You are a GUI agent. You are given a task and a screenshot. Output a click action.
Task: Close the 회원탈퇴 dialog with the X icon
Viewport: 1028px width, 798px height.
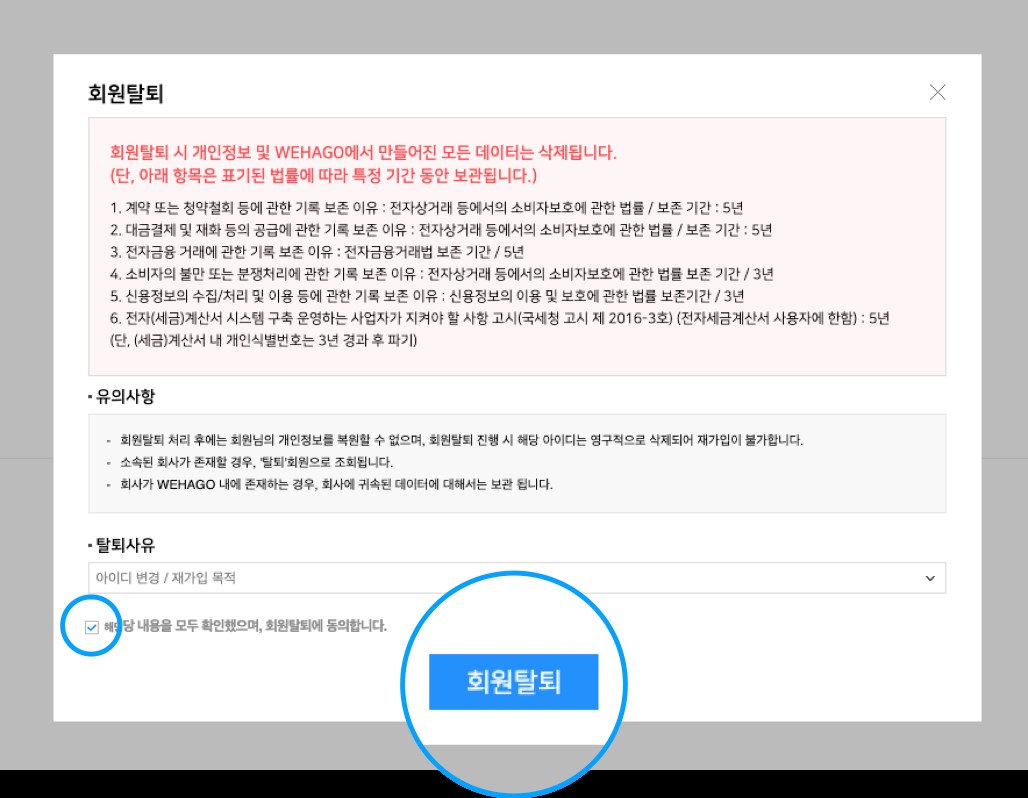pos(938,92)
